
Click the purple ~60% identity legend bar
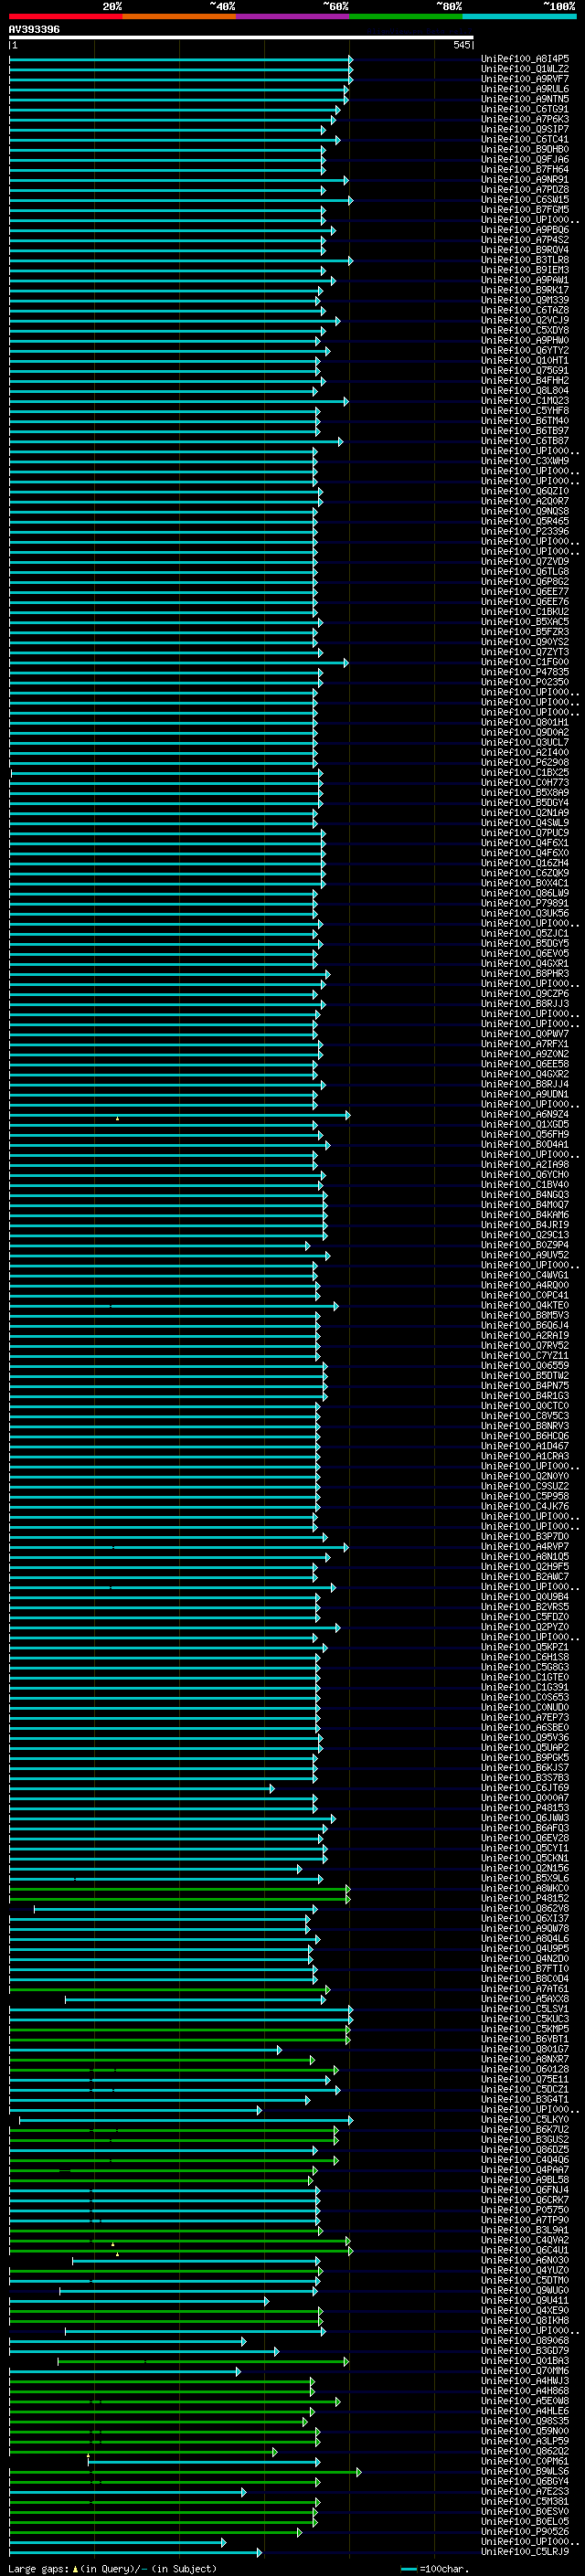pyautogui.click(x=293, y=17)
